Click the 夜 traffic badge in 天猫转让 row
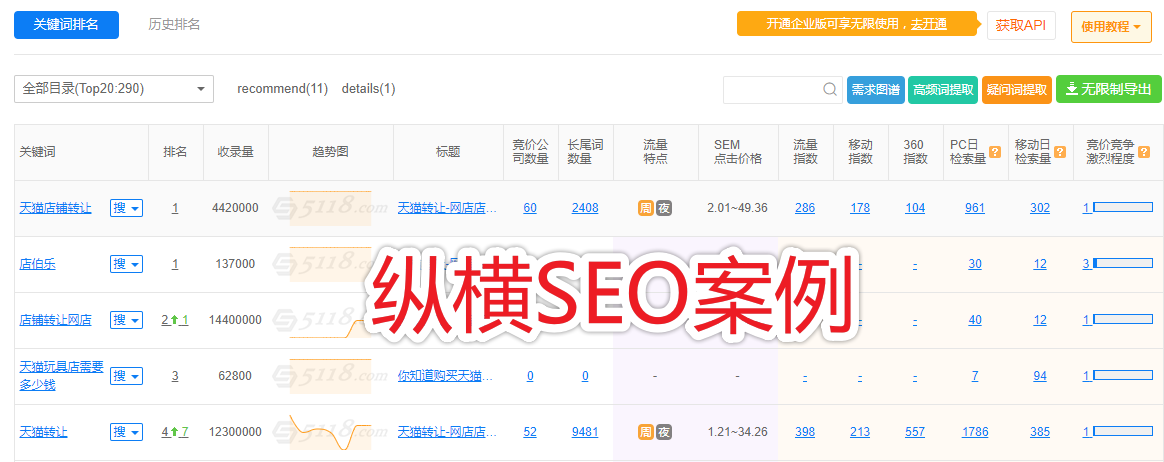Image resolution: width=1164 pixels, height=462 pixels. [664, 432]
